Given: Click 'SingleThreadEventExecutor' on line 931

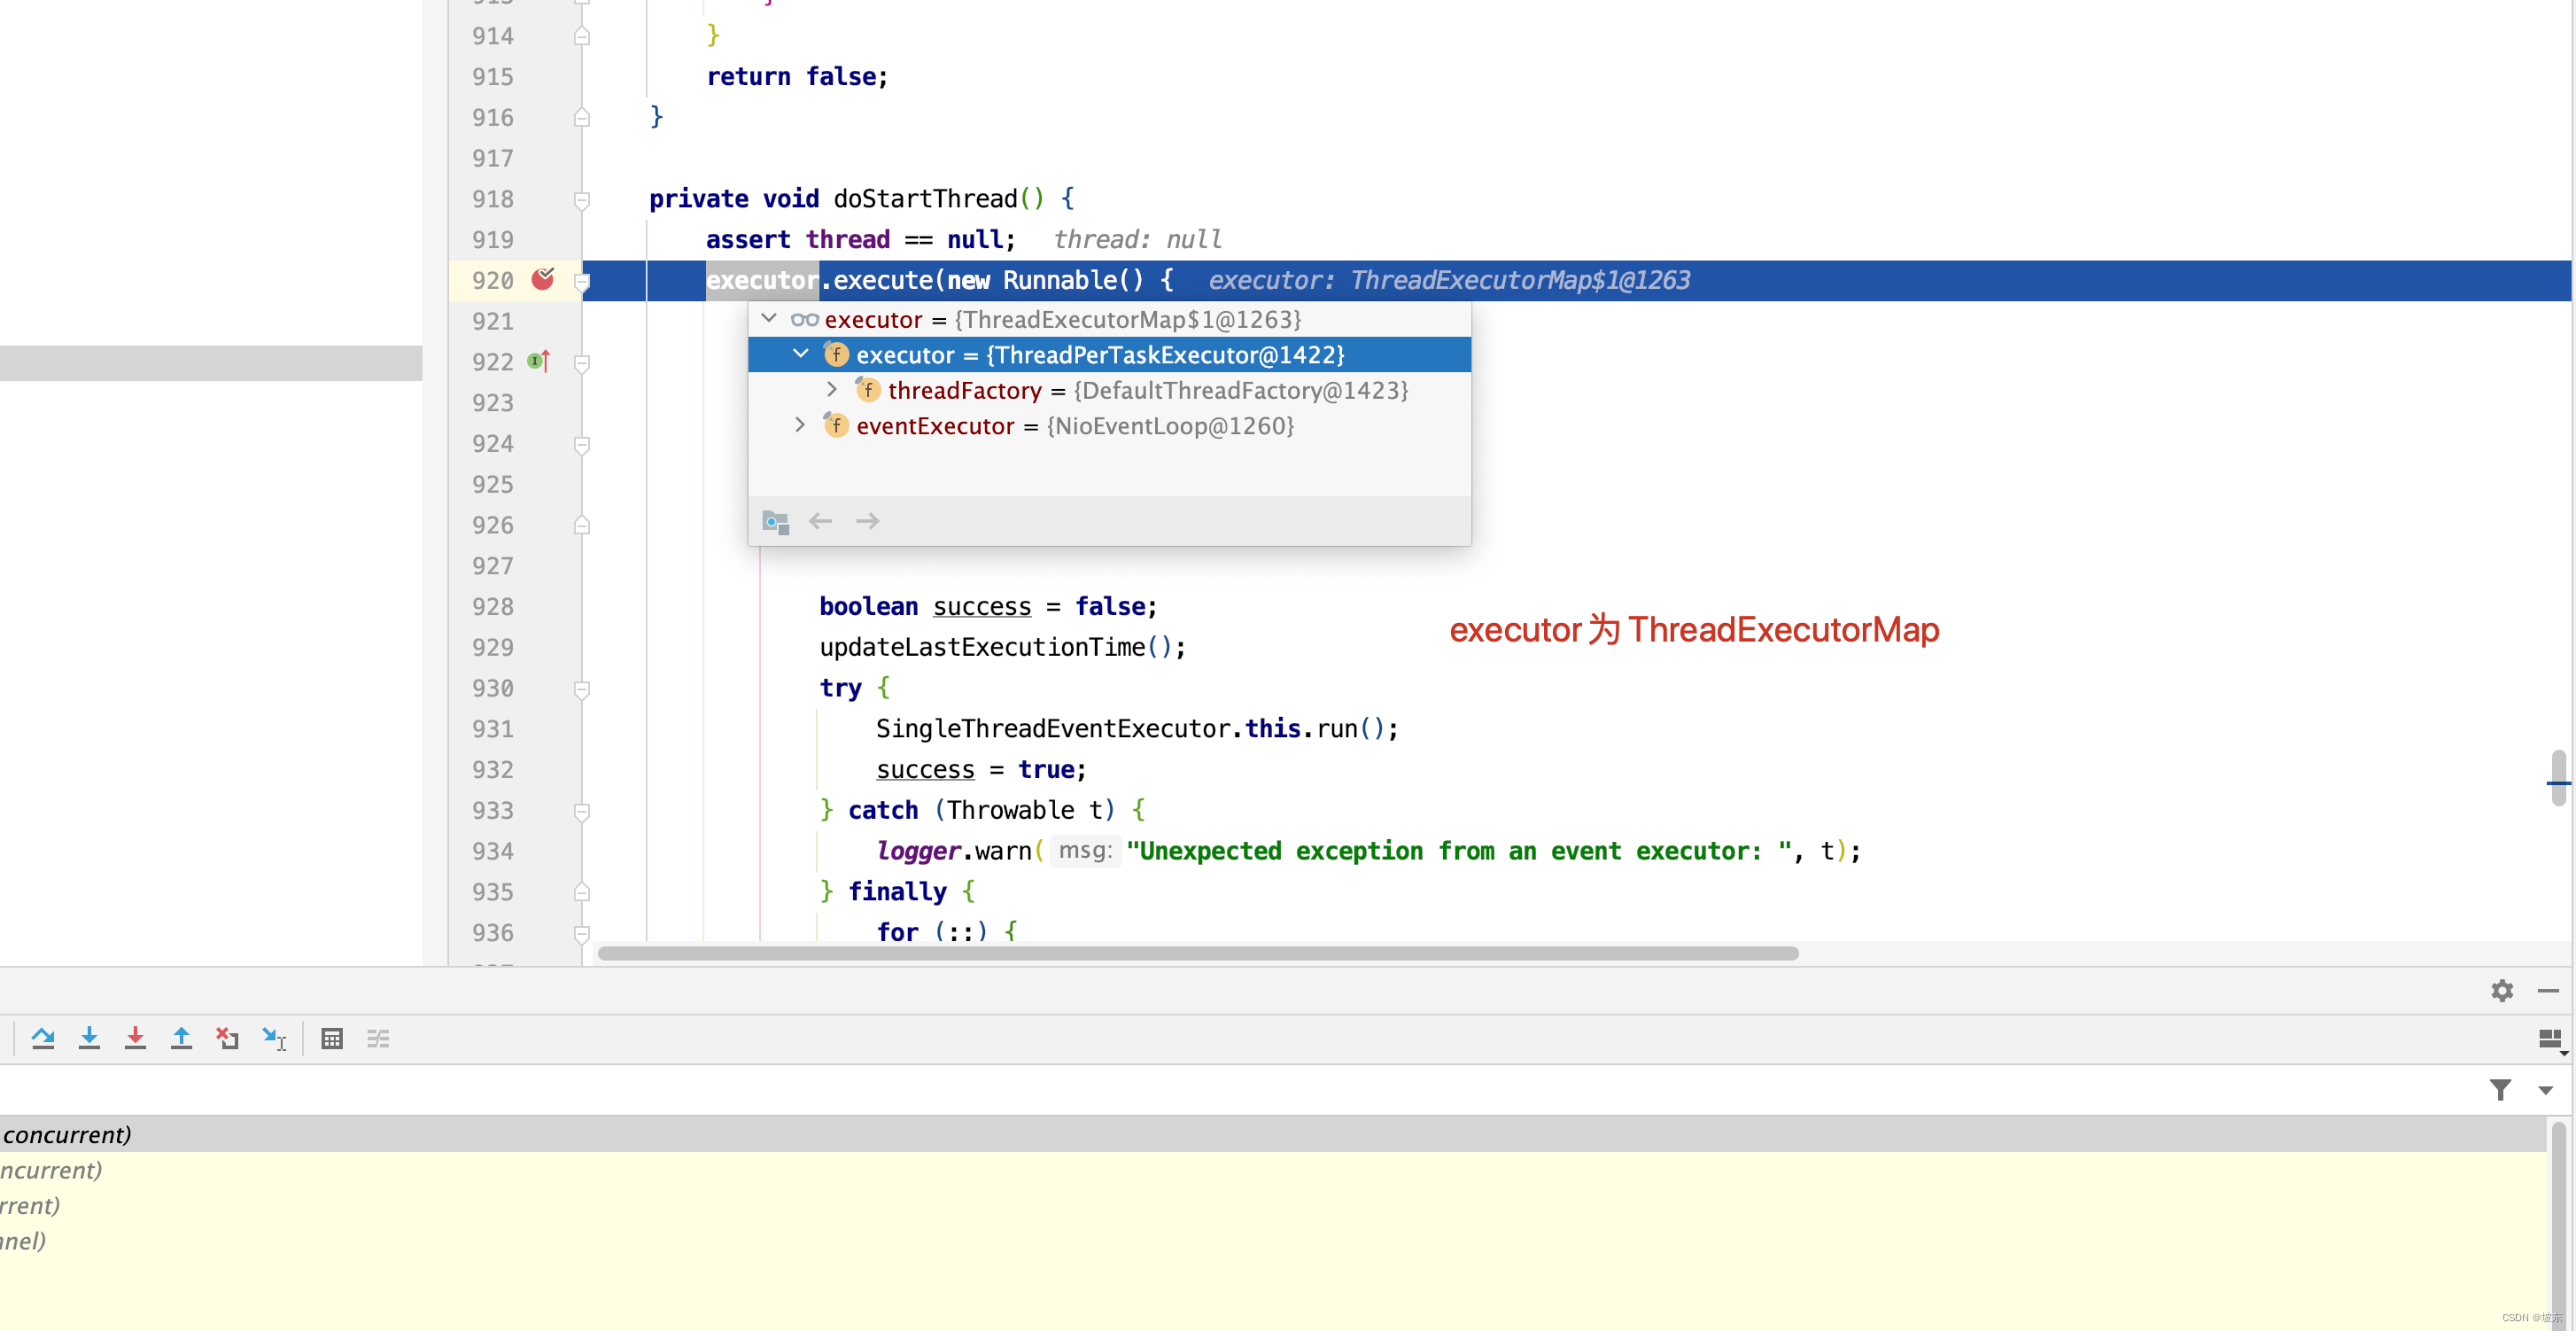Looking at the screenshot, I should (1053, 728).
